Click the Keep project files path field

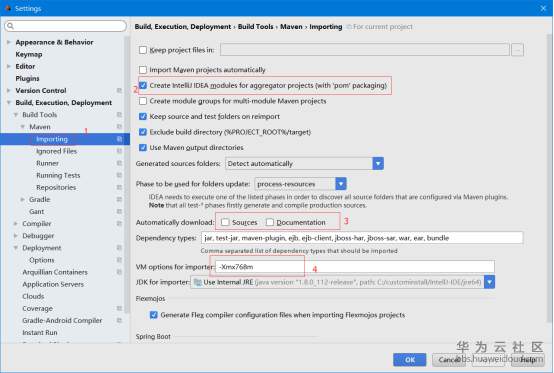click(x=364, y=50)
